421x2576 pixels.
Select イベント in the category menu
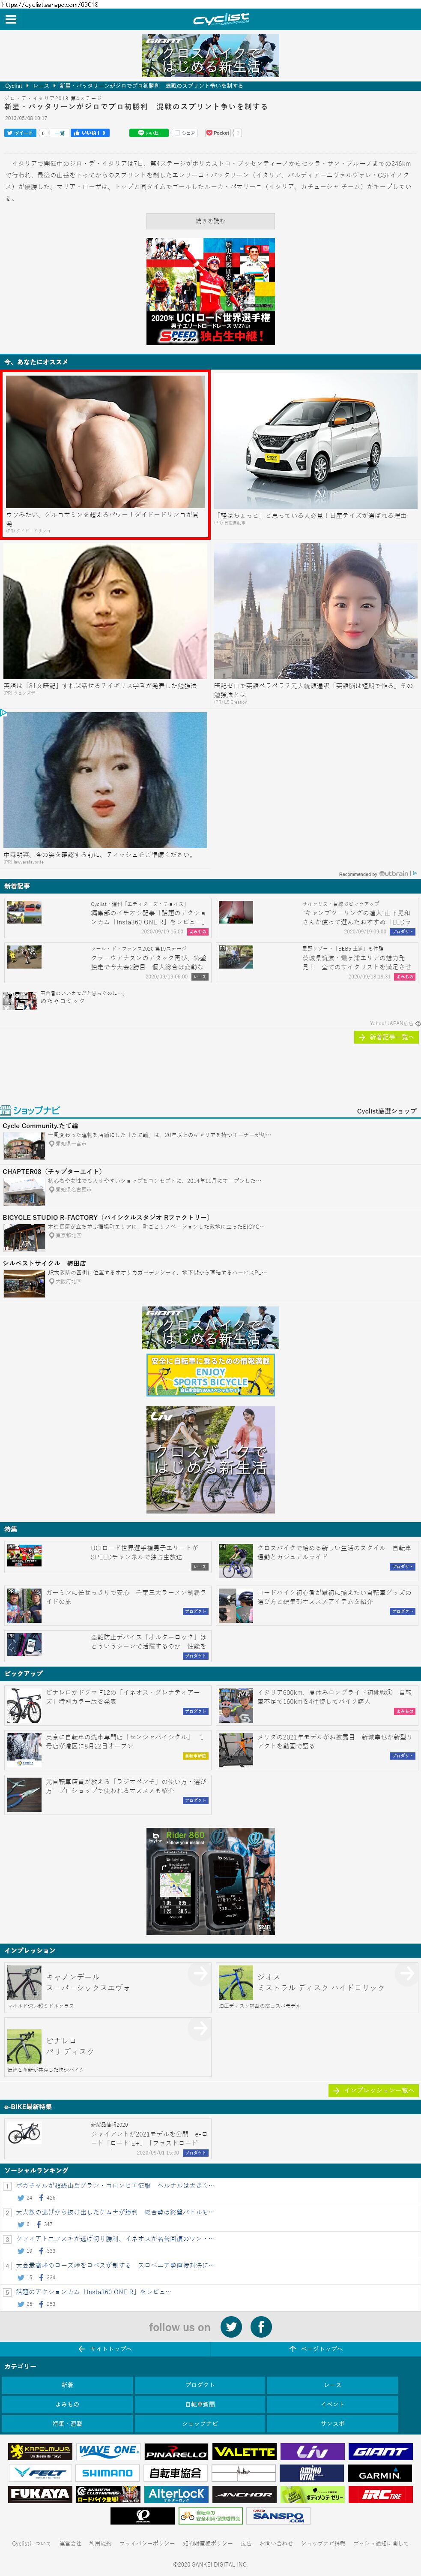[332, 2404]
